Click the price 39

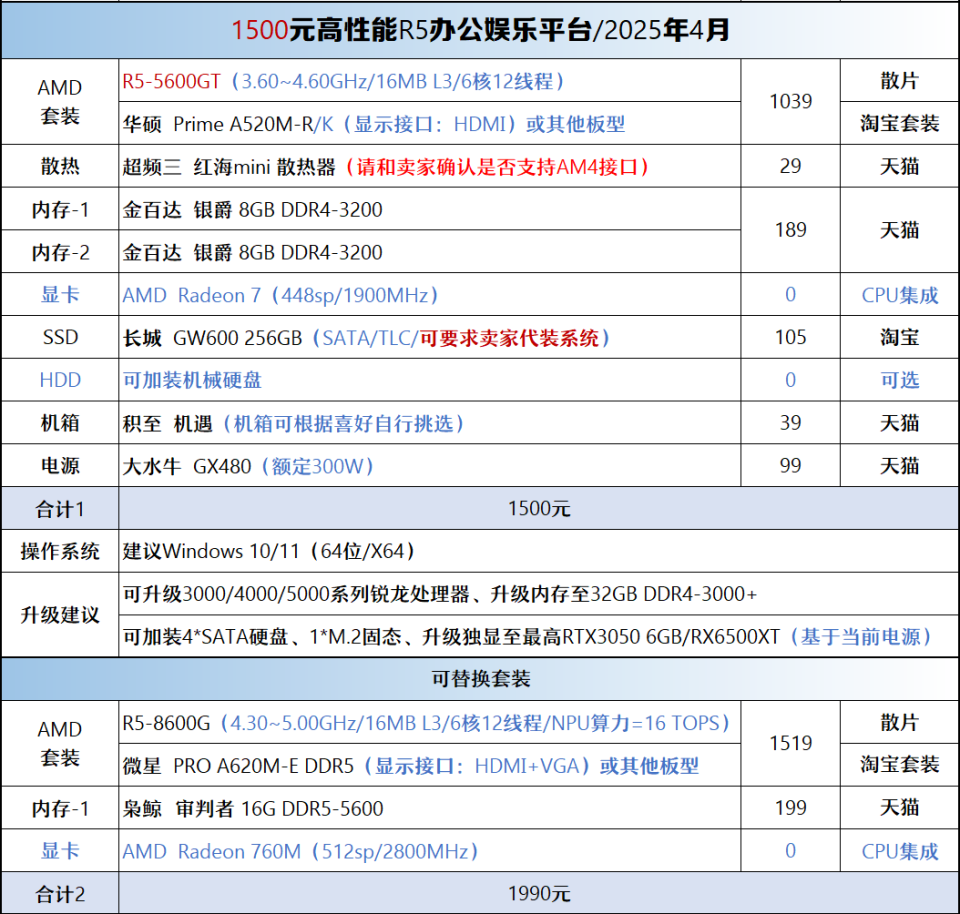790,423
